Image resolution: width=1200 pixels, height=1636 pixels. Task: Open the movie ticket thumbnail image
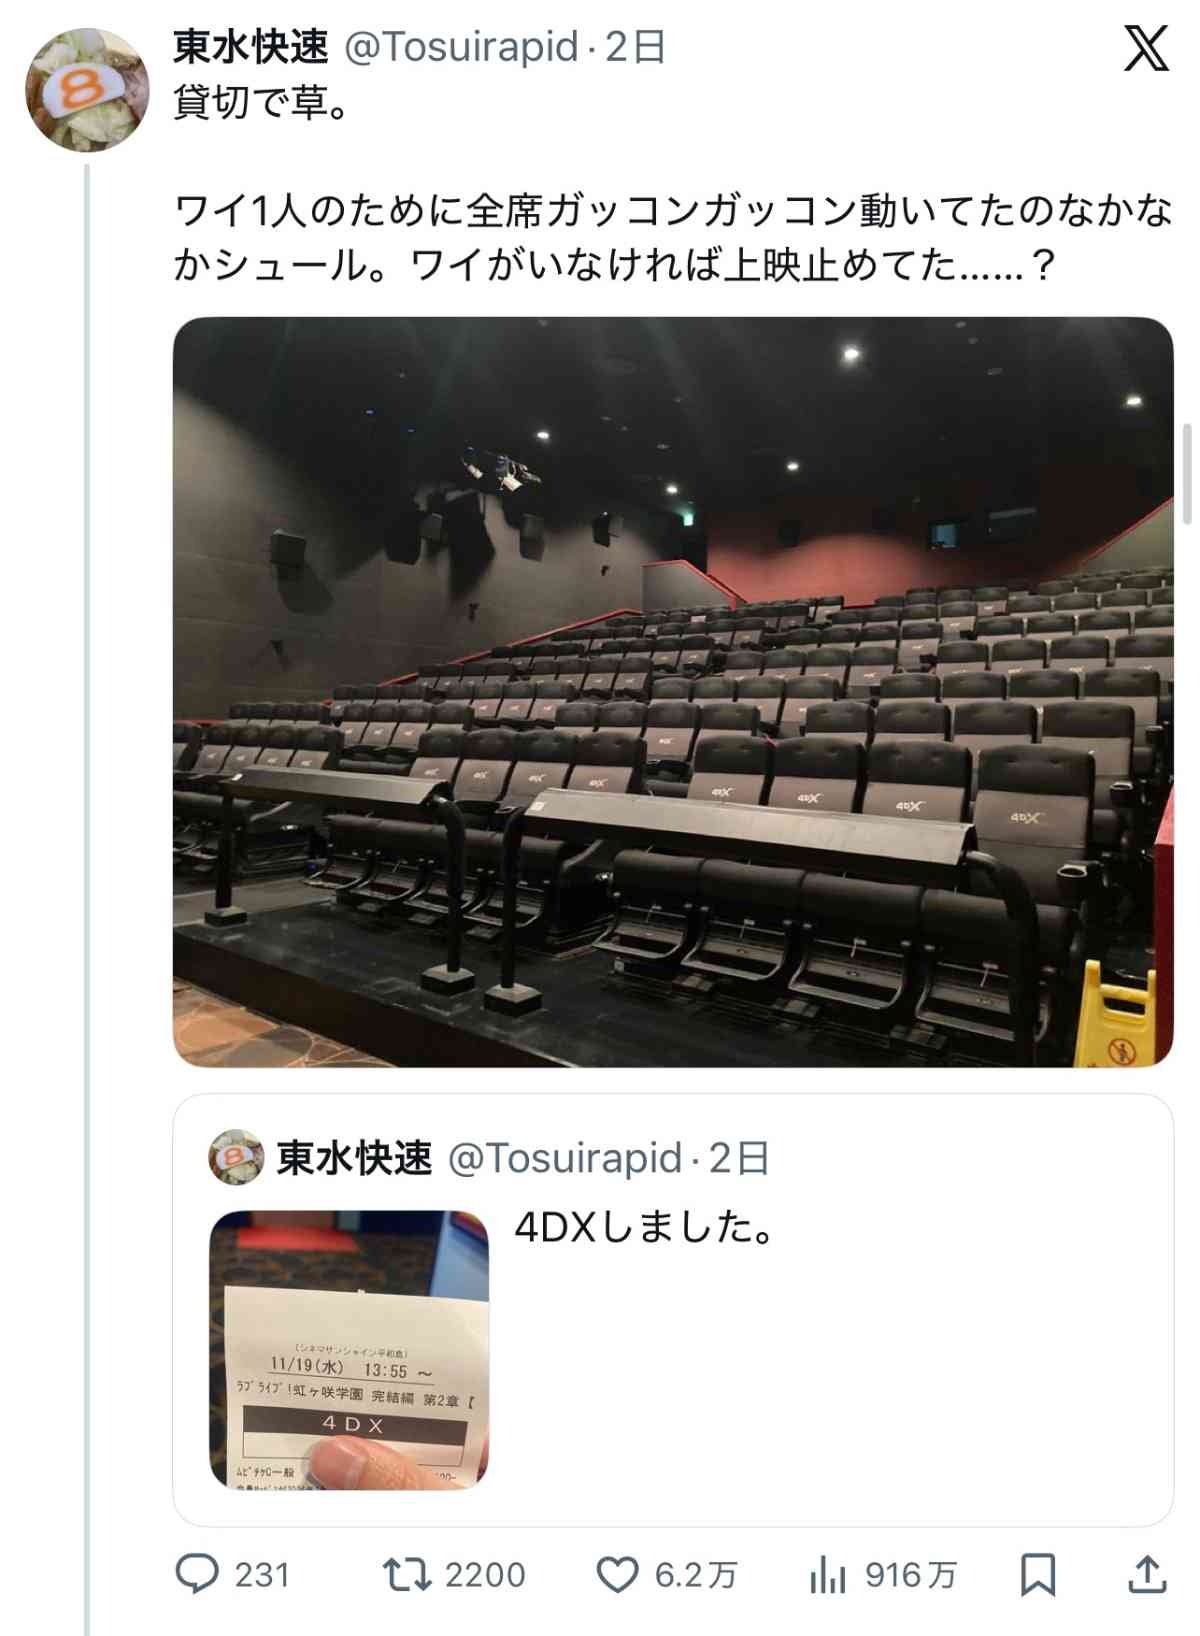[349, 1350]
